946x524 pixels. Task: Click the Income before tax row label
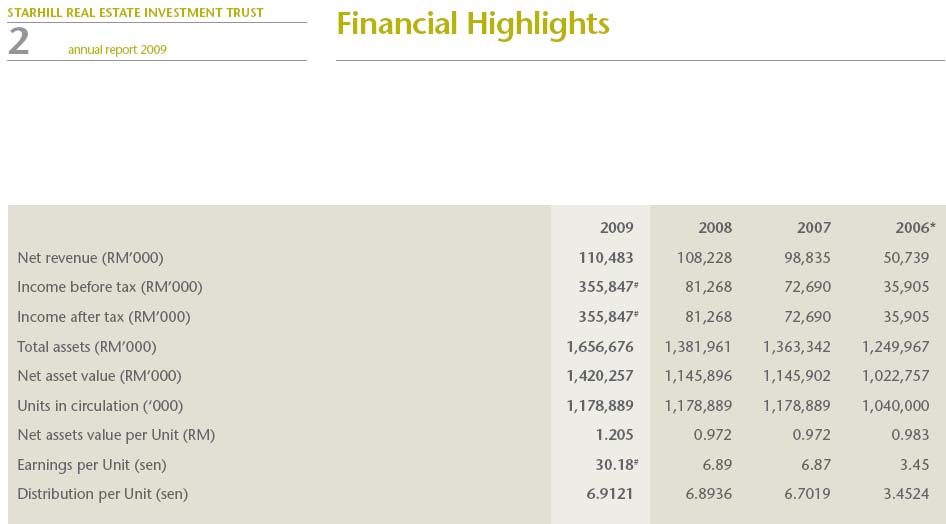[x=110, y=287]
